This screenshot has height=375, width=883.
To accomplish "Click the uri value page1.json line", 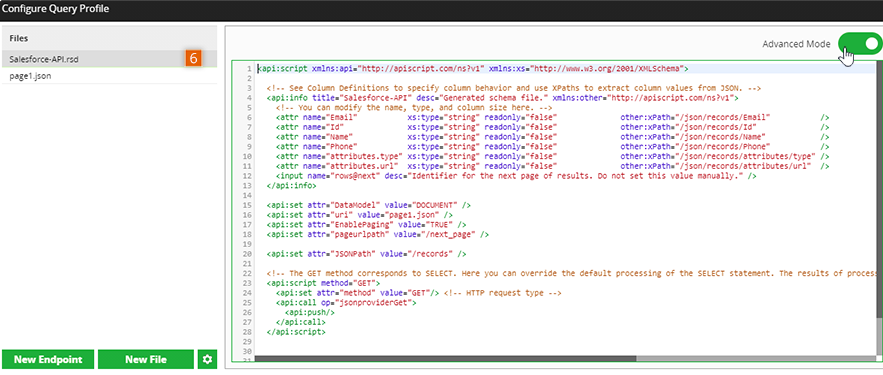I will click(x=359, y=215).
